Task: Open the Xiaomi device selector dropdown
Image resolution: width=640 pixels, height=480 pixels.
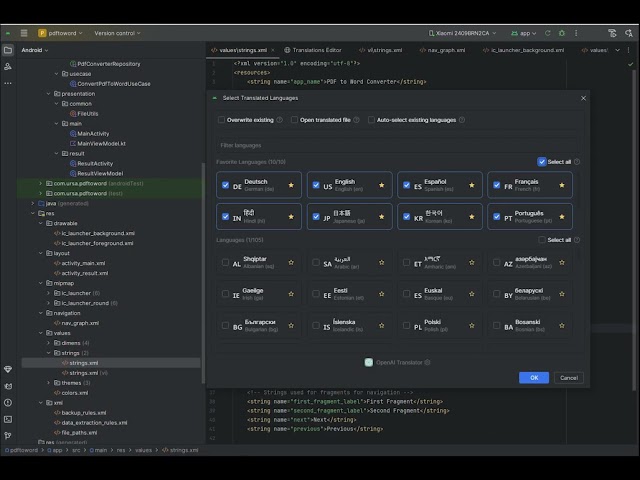Action: (462, 33)
